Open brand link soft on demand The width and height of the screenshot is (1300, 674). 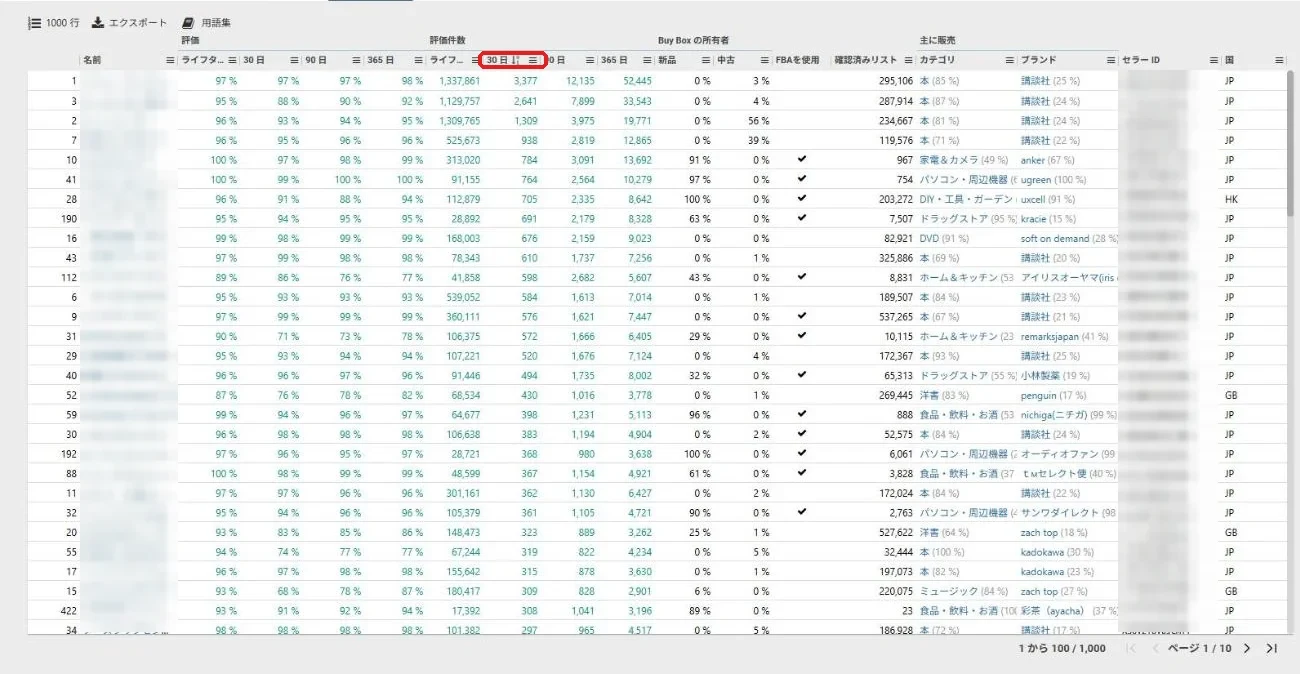1069,239
